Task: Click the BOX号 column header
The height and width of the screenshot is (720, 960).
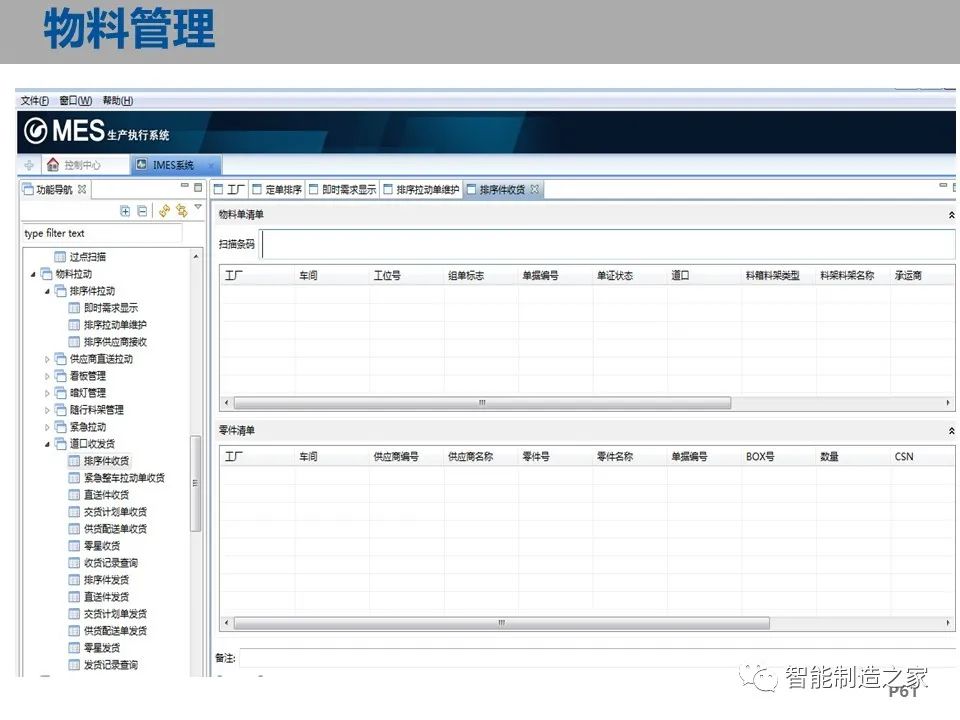Action: pyautogui.click(x=778, y=457)
